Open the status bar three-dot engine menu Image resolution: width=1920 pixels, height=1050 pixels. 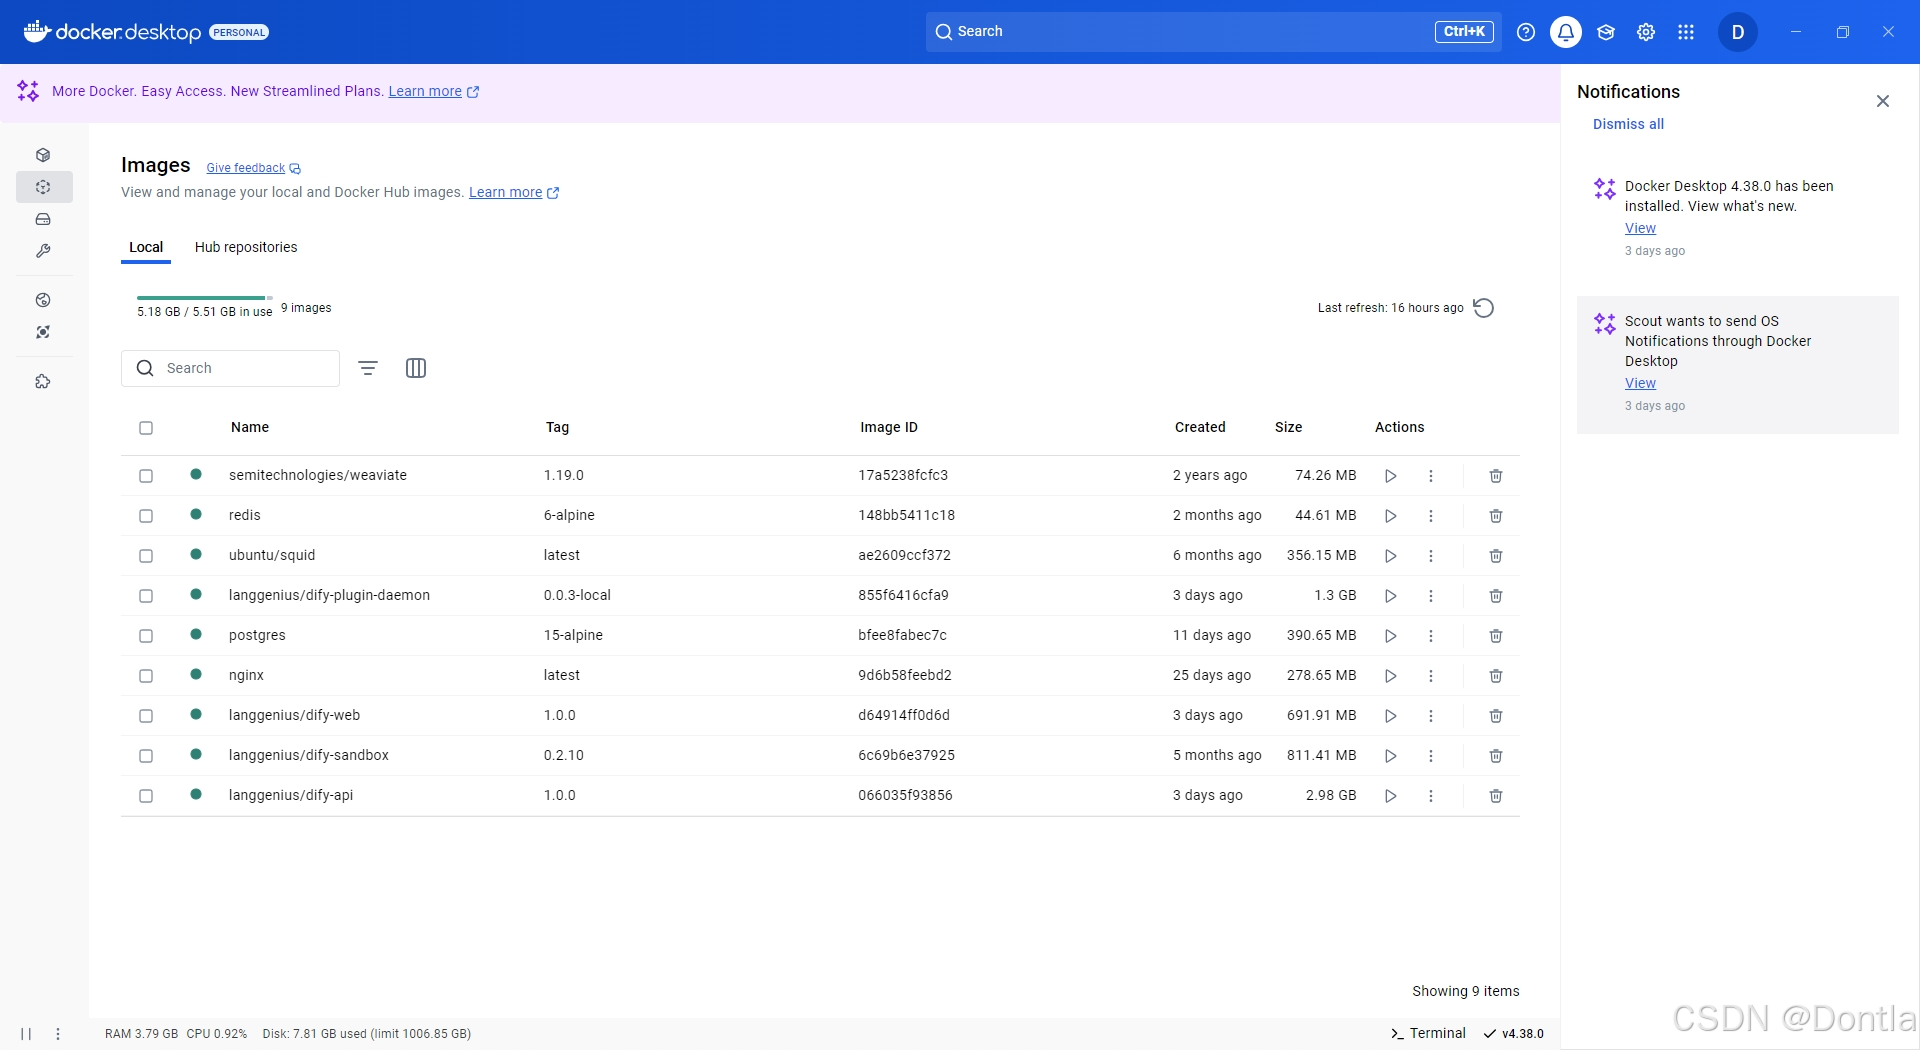(x=58, y=1034)
